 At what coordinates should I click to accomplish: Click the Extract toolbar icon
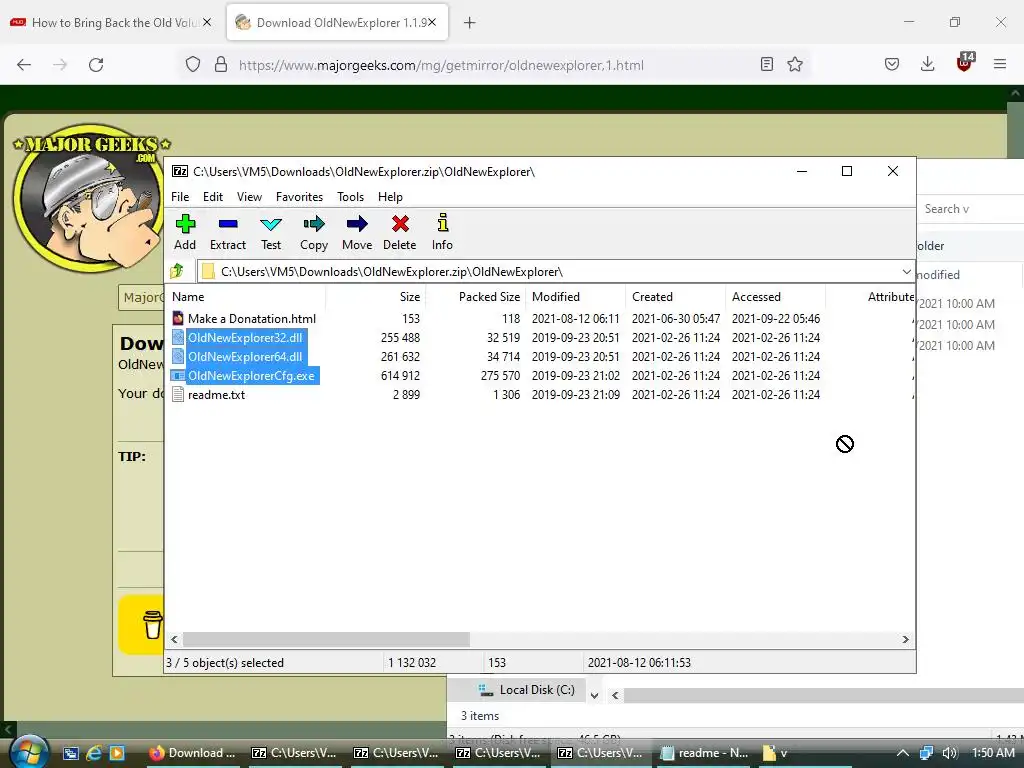(x=228, y=224)
